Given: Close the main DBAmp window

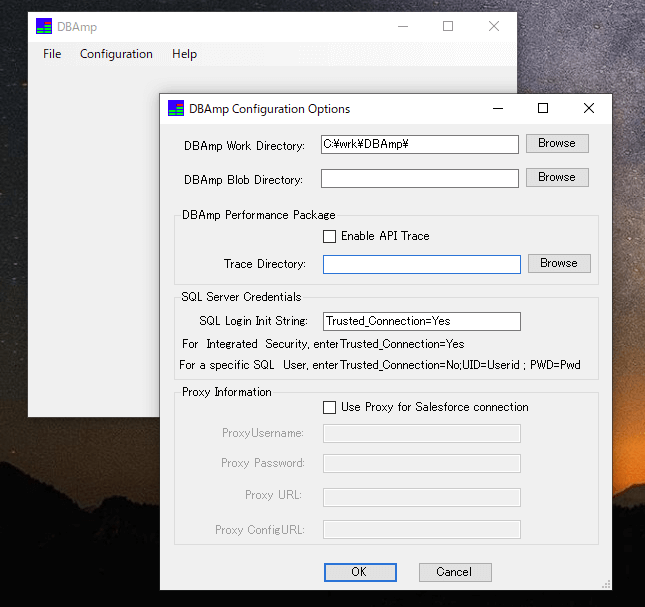Looking at the screenshot, I should tap(494, 26).
